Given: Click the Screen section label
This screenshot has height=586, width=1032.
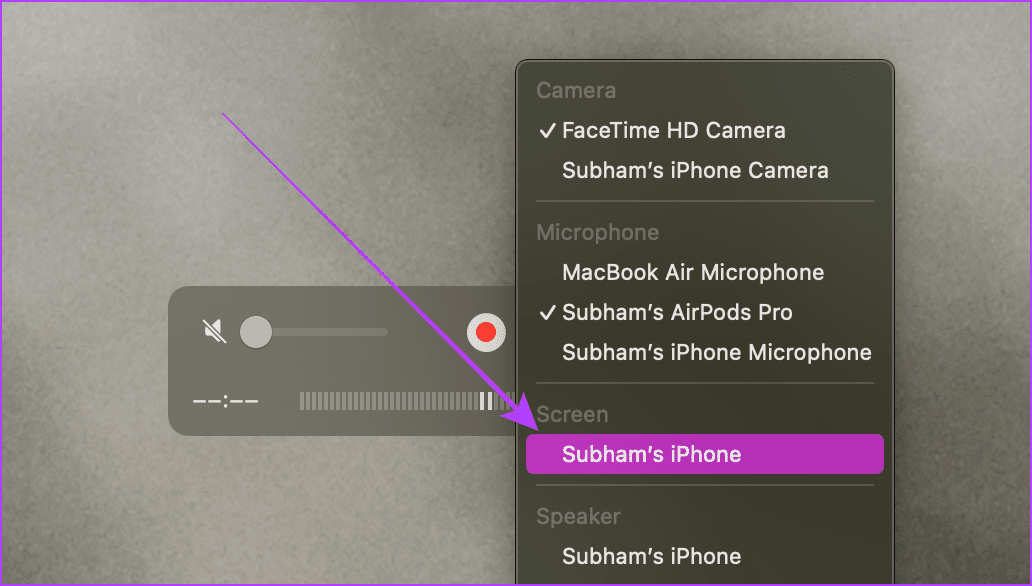Looking at the screenshot, I should click(573, 414).
